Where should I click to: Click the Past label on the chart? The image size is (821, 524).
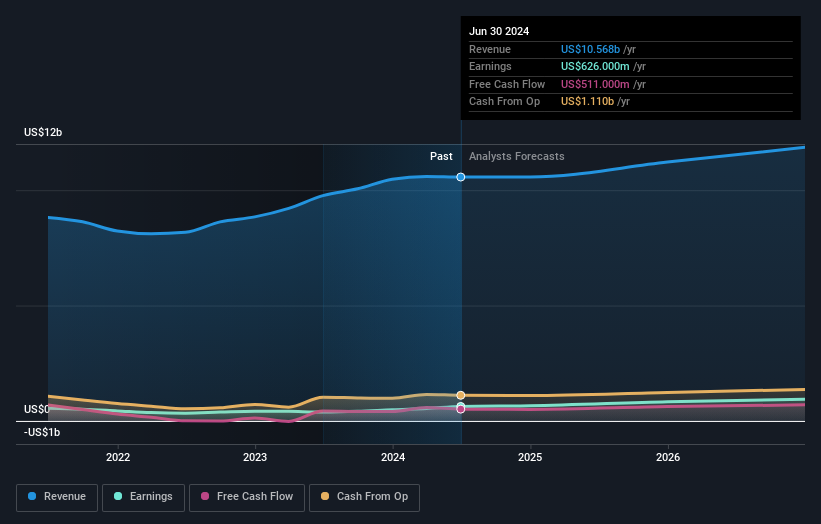(x=441, y=156)
